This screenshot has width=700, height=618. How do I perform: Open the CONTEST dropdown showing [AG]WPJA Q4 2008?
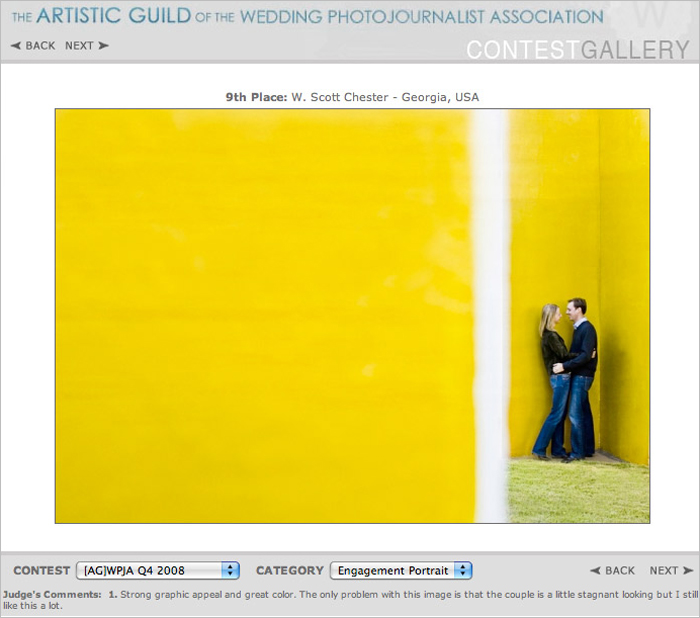[x=158, y=570]
